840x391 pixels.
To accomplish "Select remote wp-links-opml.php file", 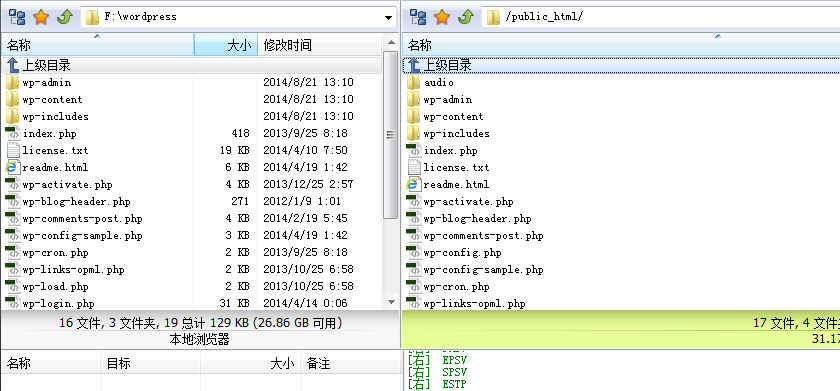I will pyautogui.click(x=474, y=304).
